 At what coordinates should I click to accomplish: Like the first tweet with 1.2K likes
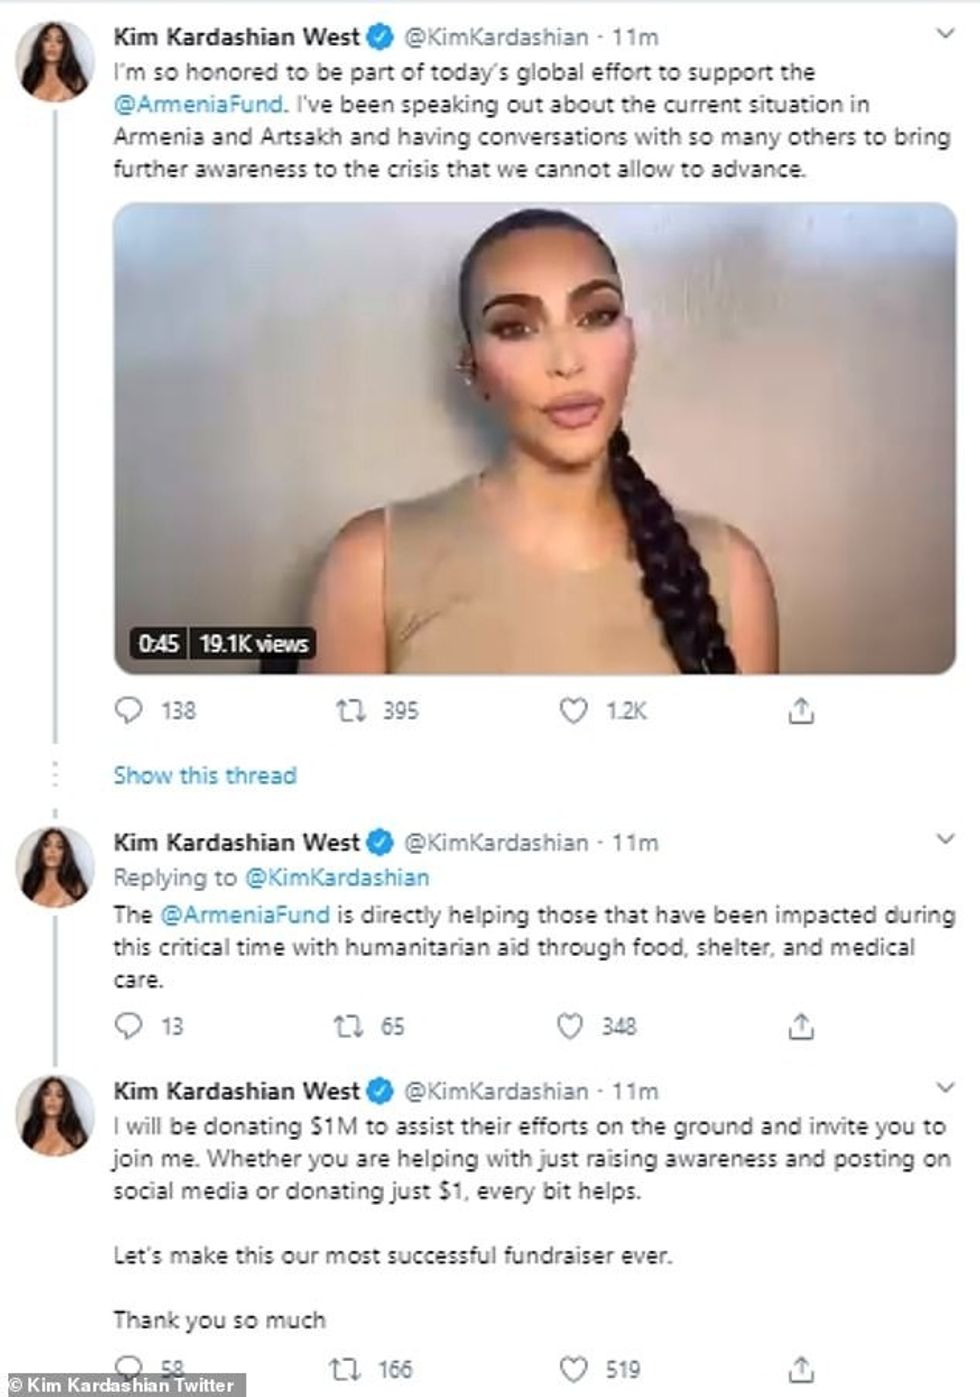pos(573,711)
